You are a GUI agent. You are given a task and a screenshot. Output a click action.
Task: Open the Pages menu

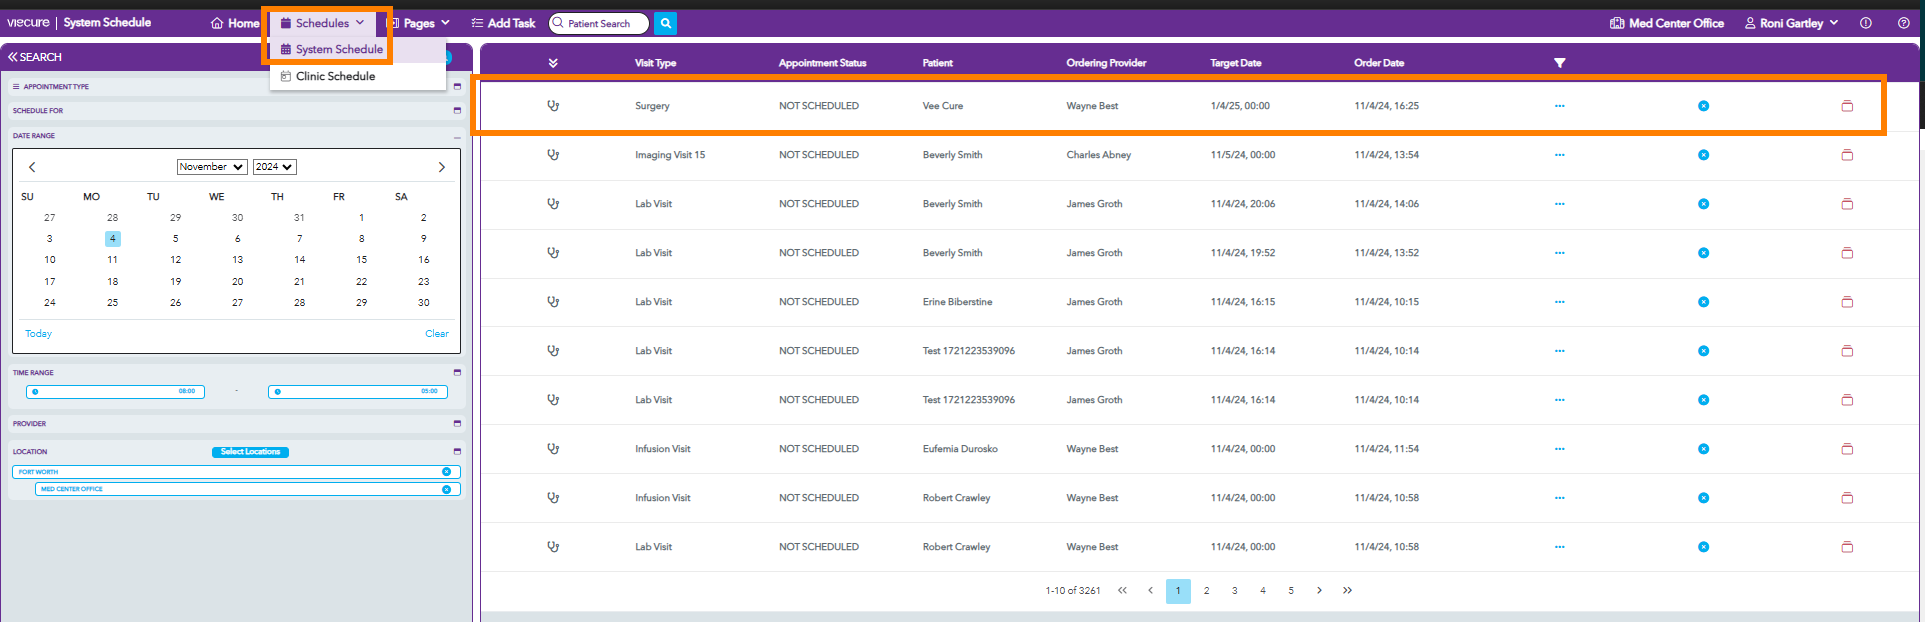[418, 23]
